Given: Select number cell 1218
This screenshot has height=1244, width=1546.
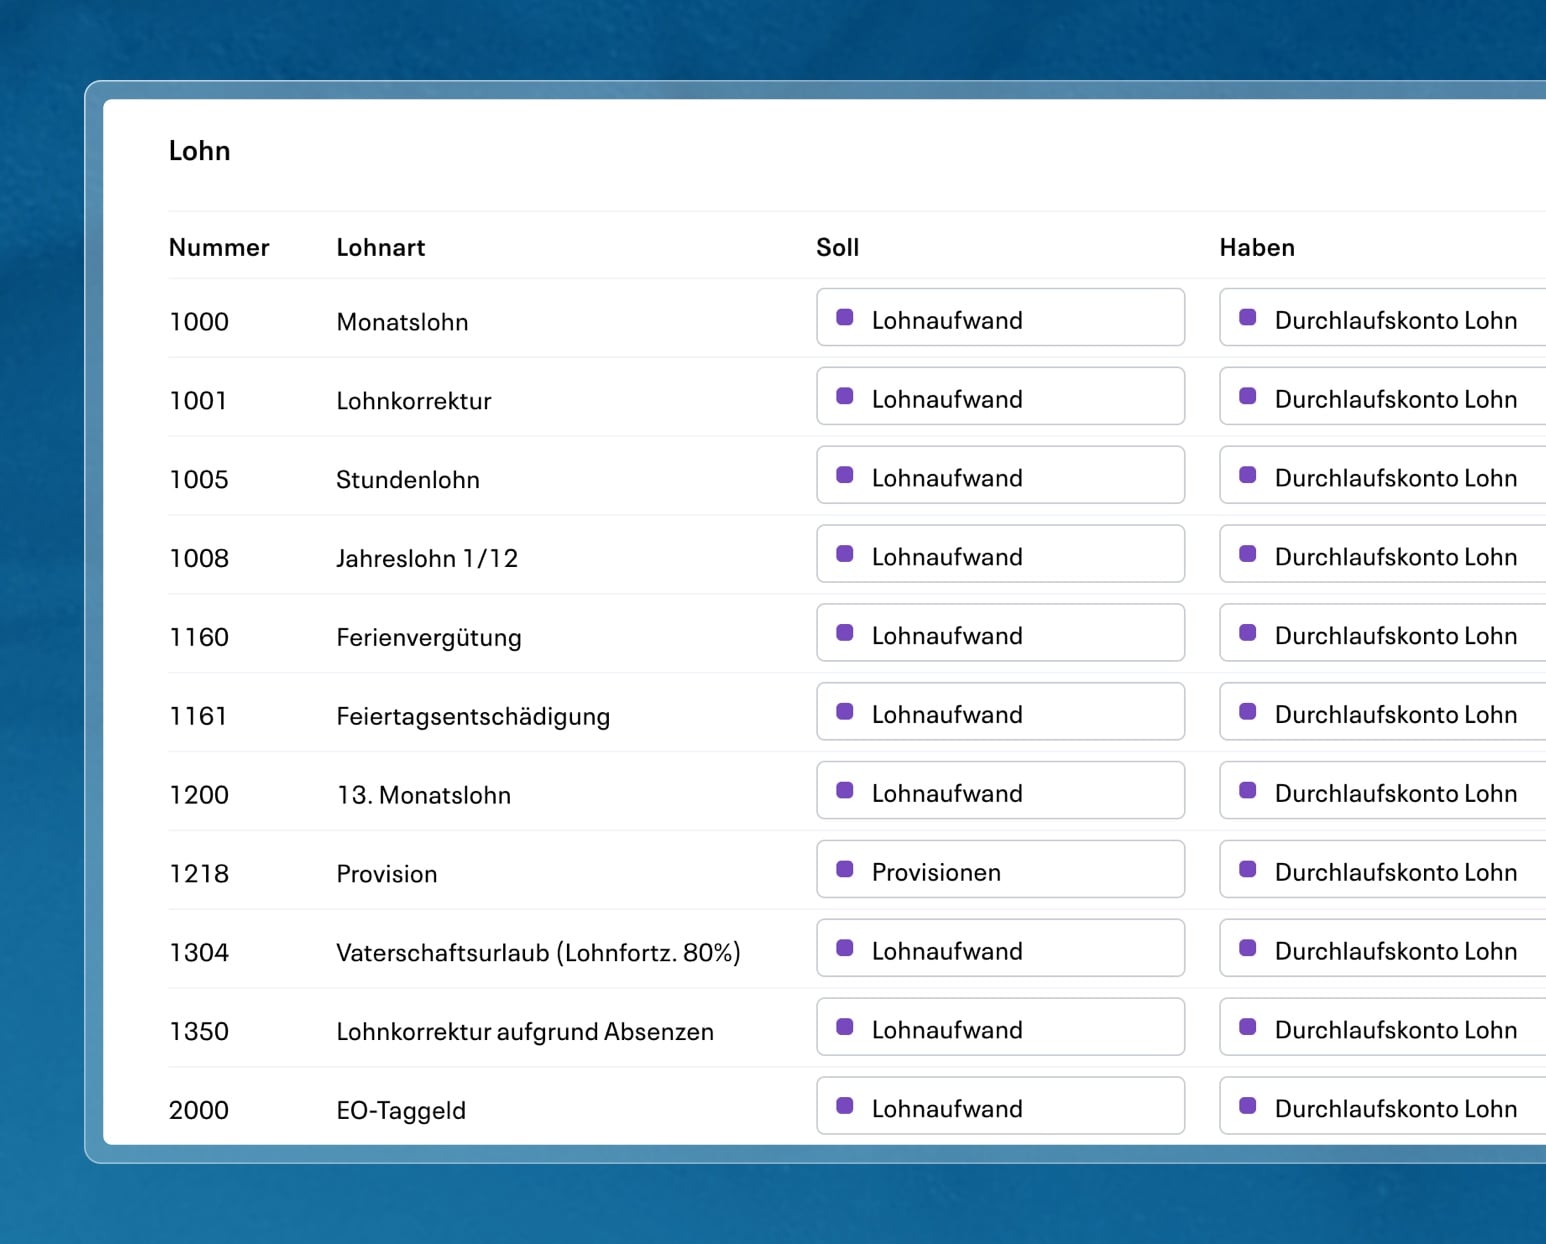Looking at the screenshot, I should click(x=199, y=875).
